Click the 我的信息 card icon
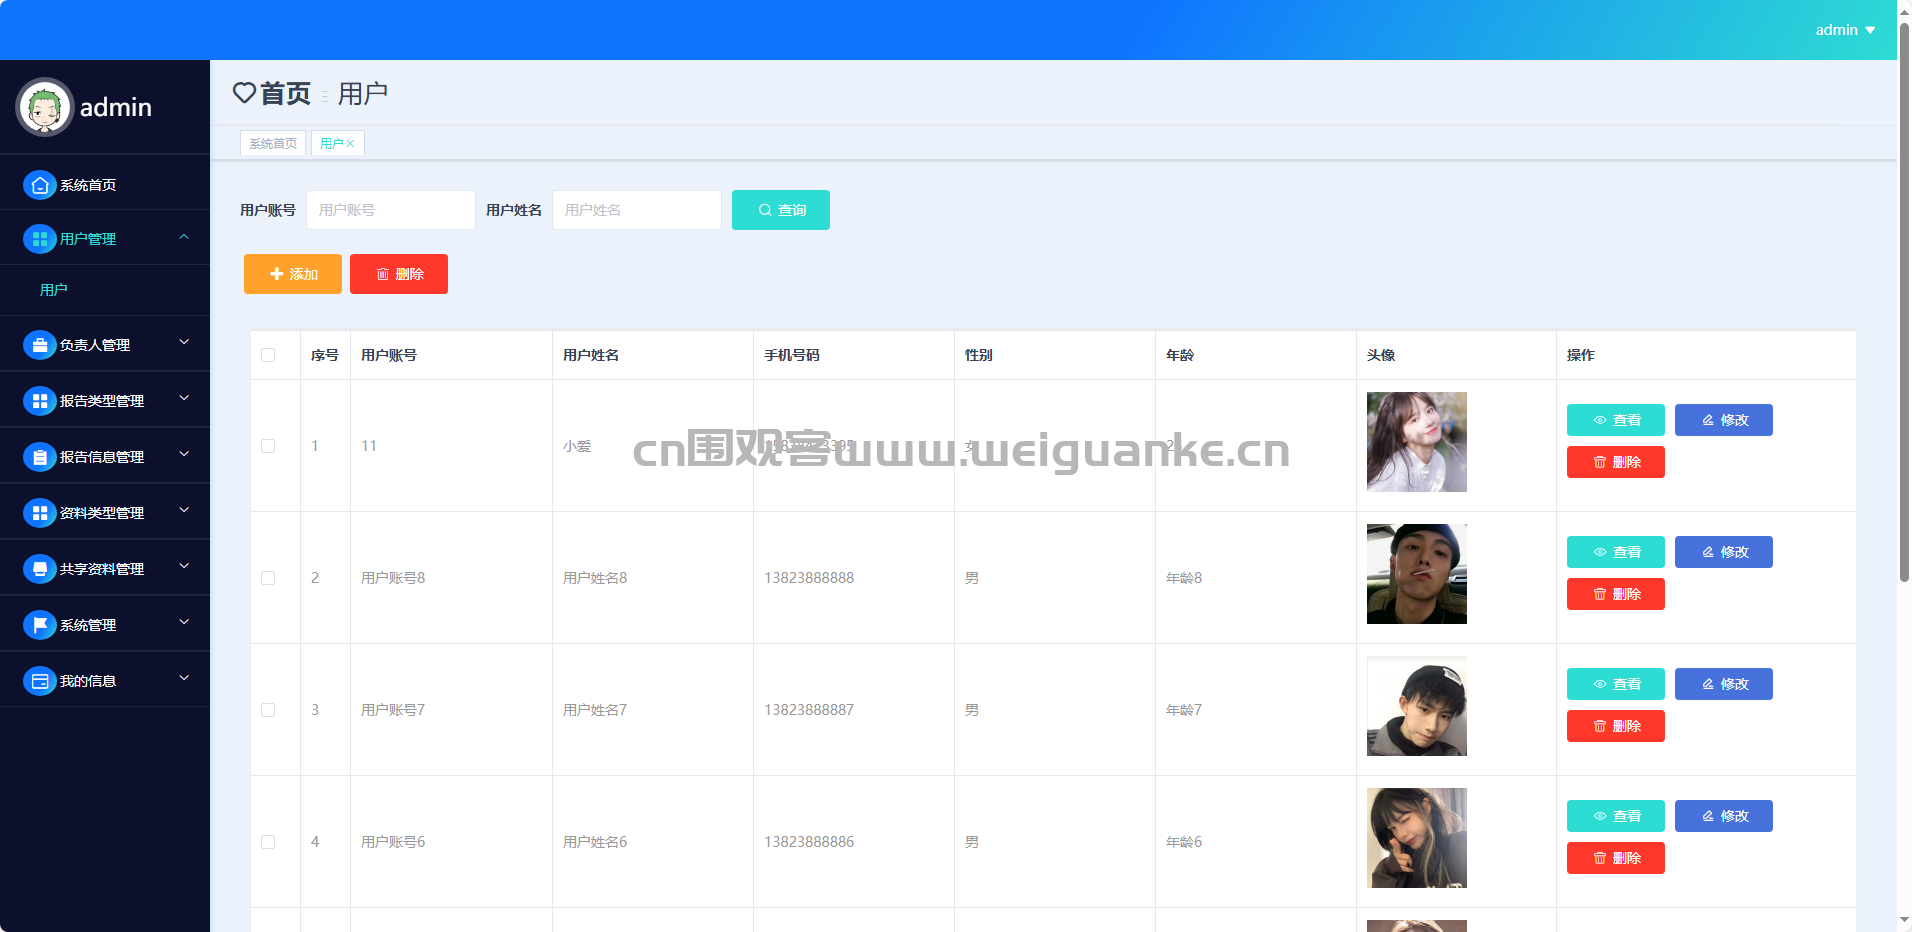 (x=39, y=681)
